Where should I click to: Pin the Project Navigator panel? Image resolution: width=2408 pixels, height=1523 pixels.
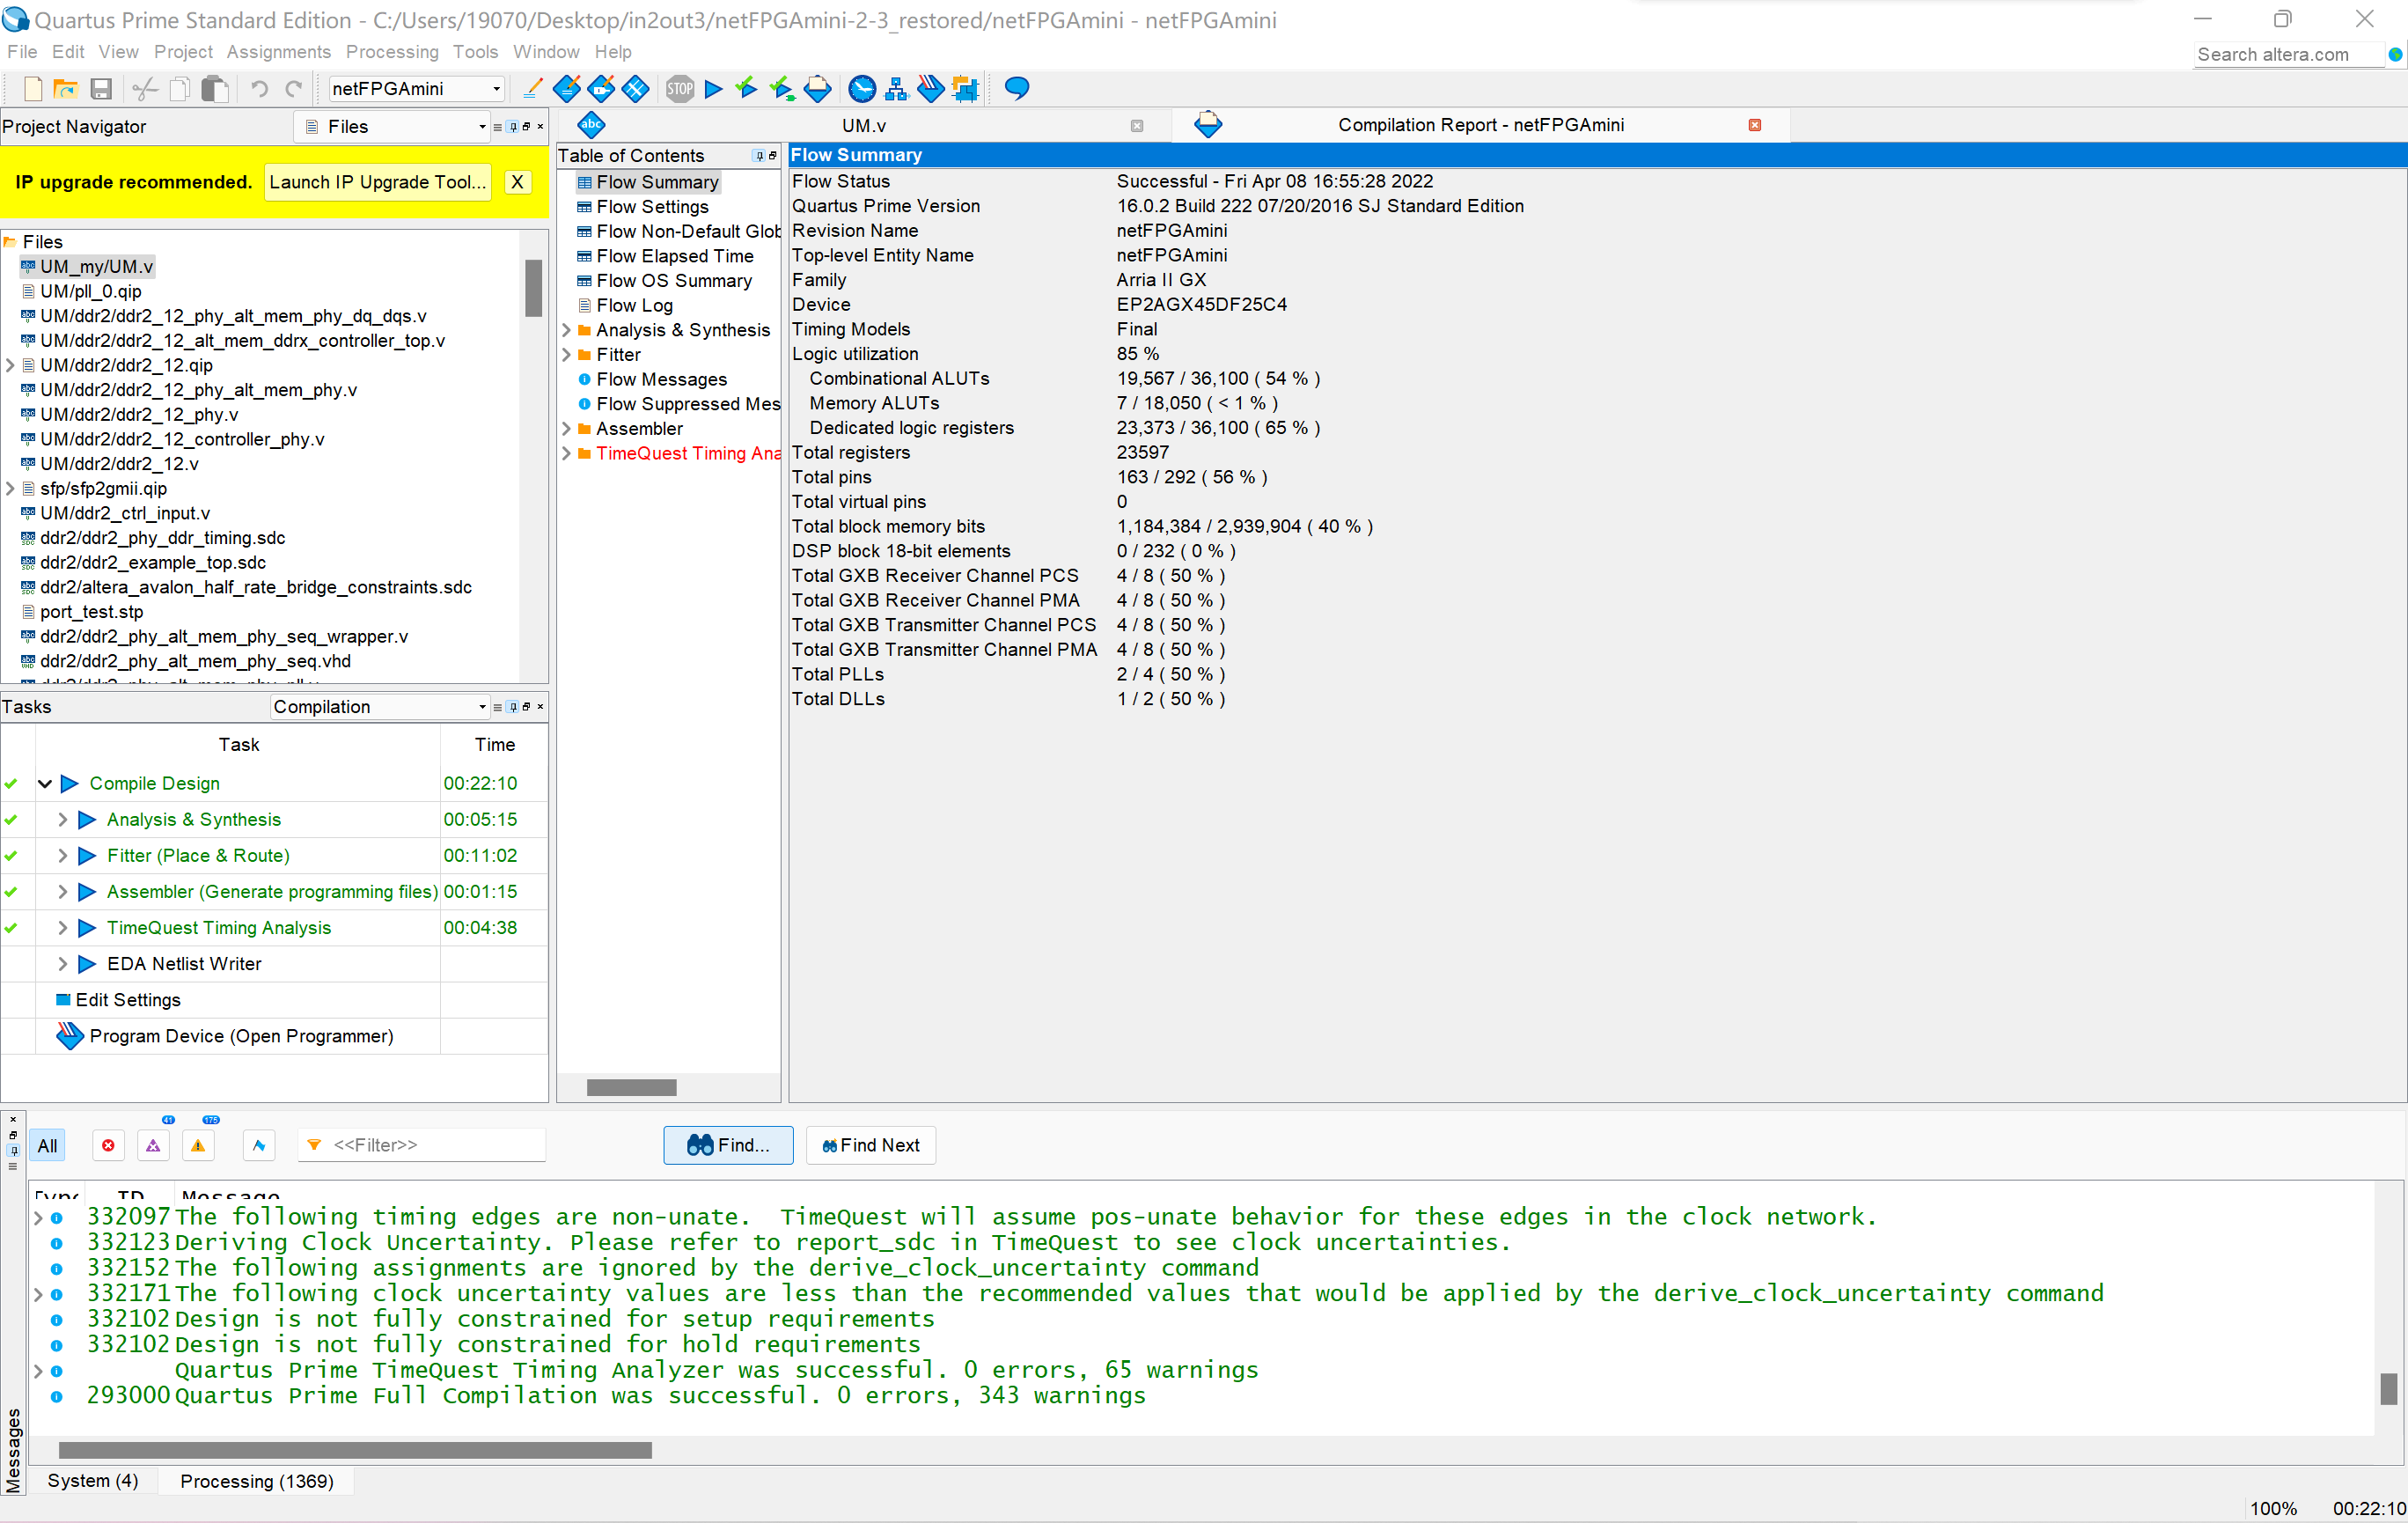click(x=513, y=127)
